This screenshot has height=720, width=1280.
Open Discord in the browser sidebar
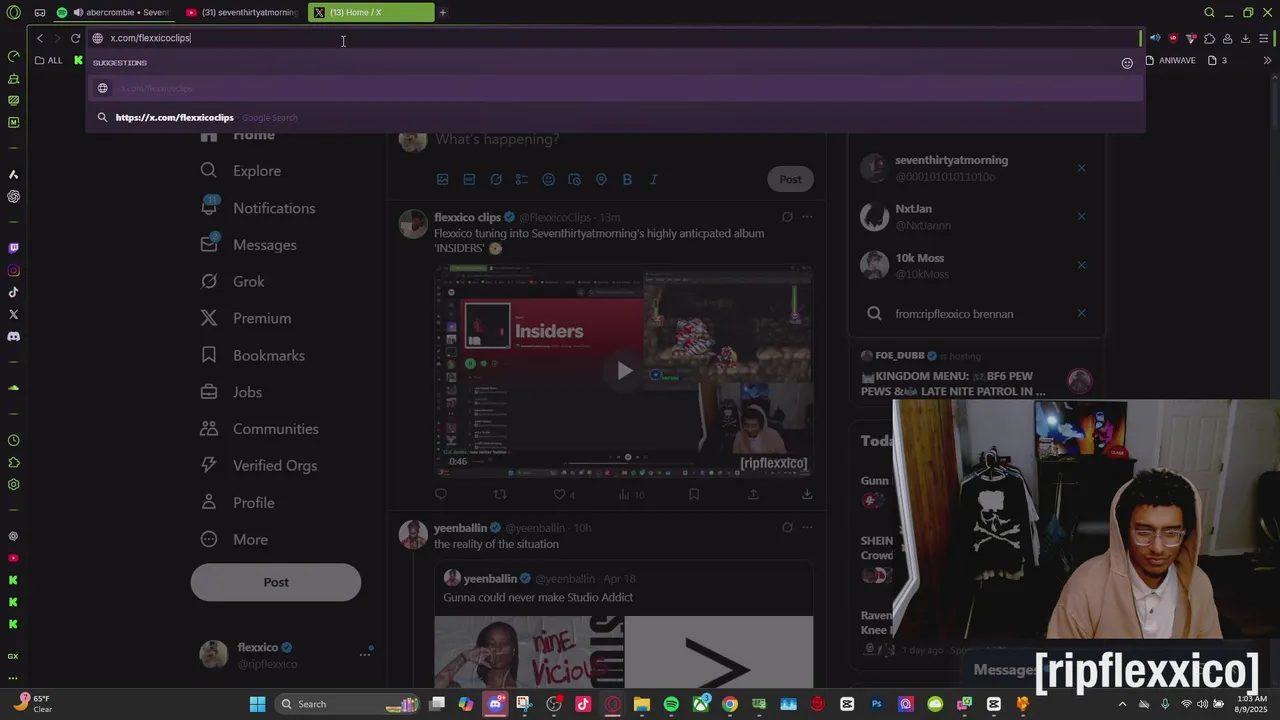point(13,336)
